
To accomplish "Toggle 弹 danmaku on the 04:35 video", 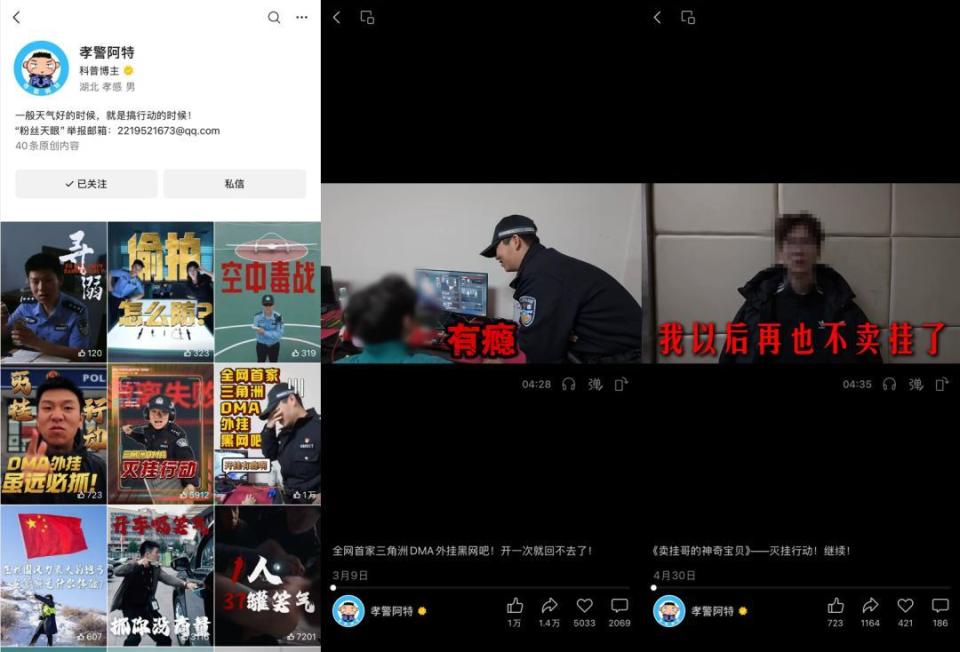I will [x=915, y=384].
